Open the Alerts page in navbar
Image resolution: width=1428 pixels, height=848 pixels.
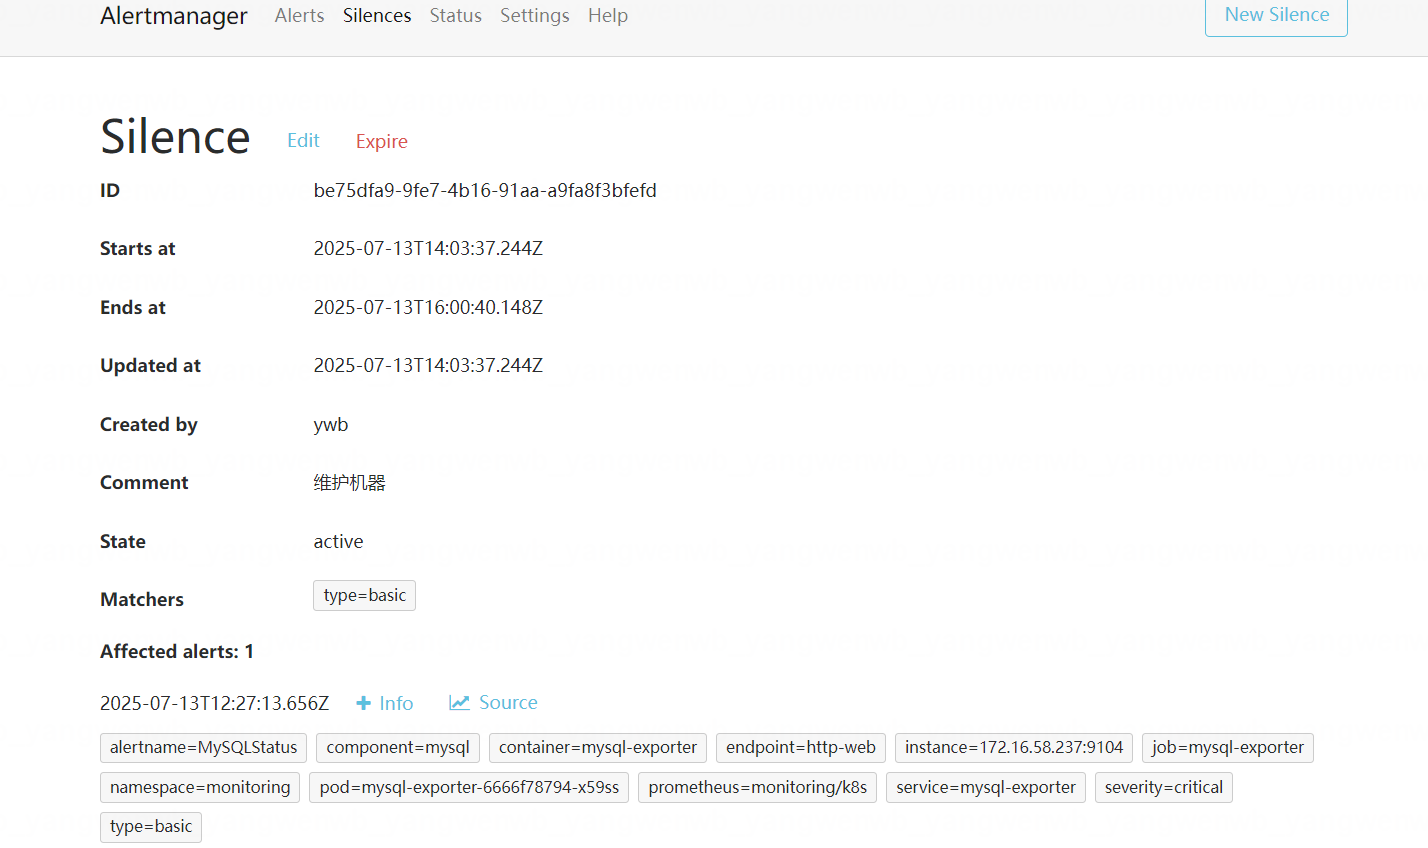pos(299,16)
